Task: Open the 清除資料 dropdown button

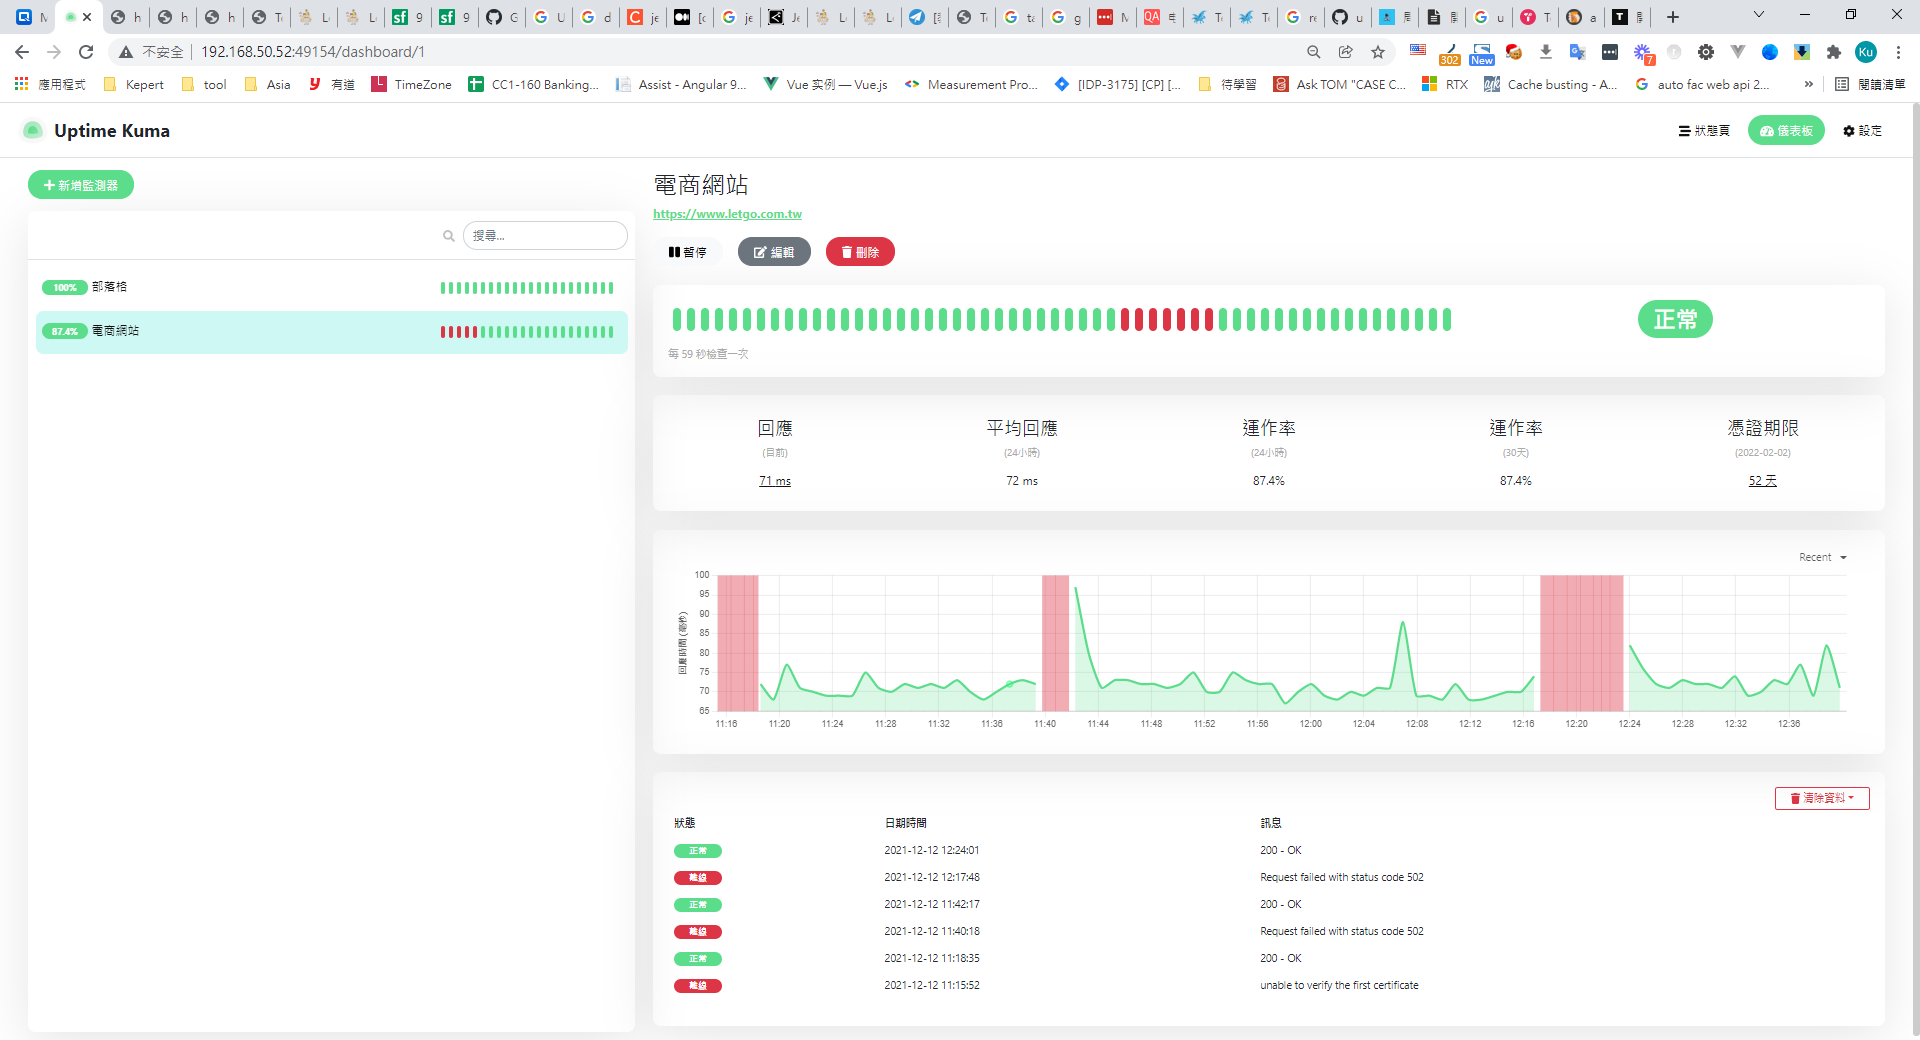Action: point(1821,798)
